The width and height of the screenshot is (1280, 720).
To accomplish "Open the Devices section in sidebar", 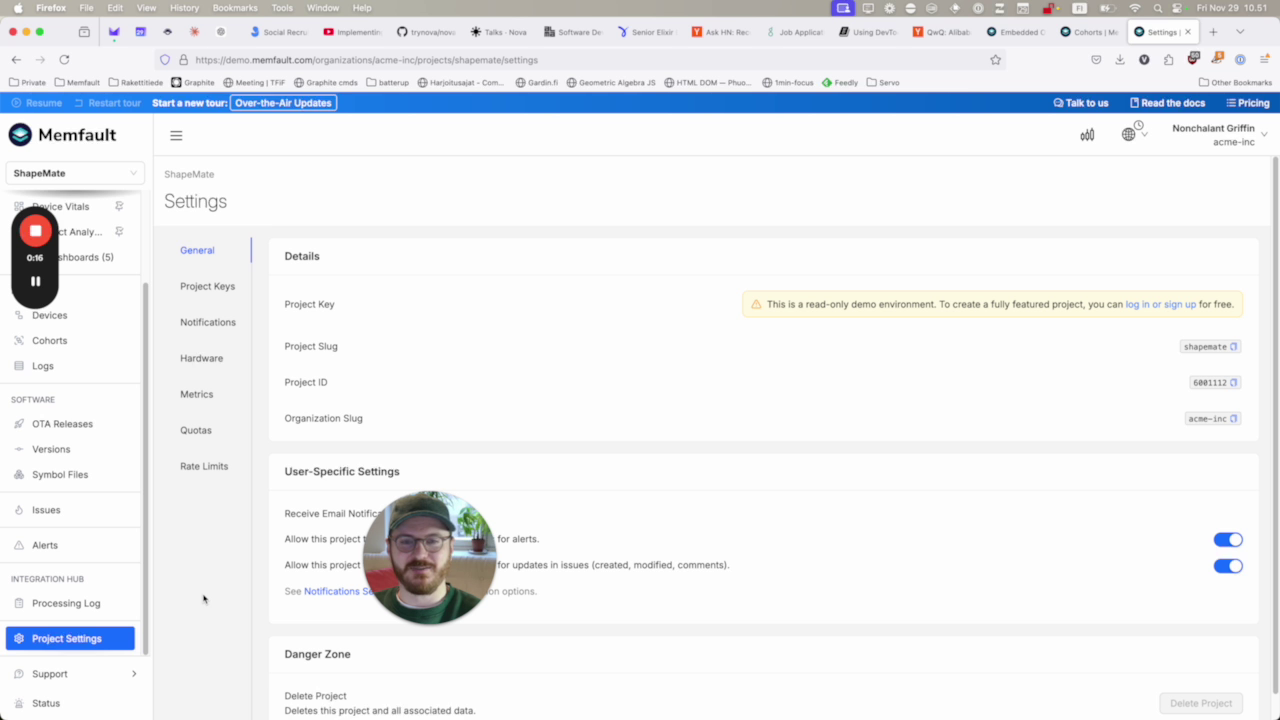I will (x=49, y=315).
